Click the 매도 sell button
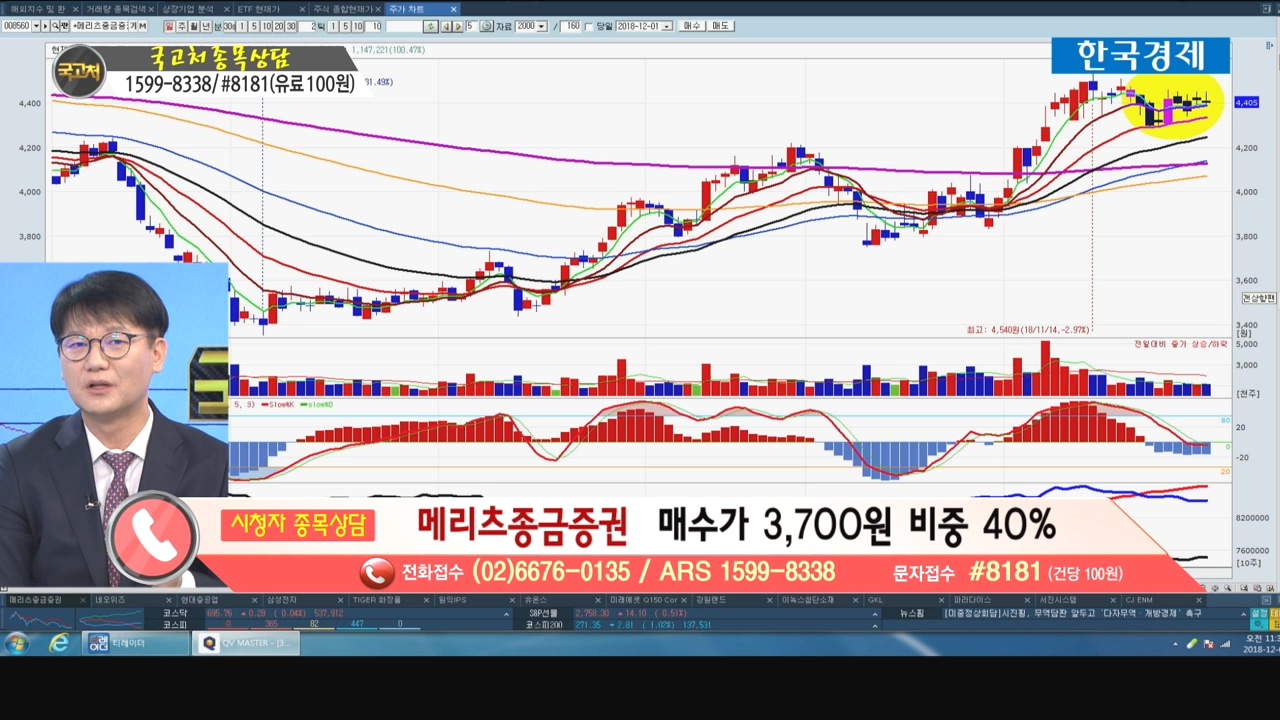The image size is (1280, 720). (720, 26)
